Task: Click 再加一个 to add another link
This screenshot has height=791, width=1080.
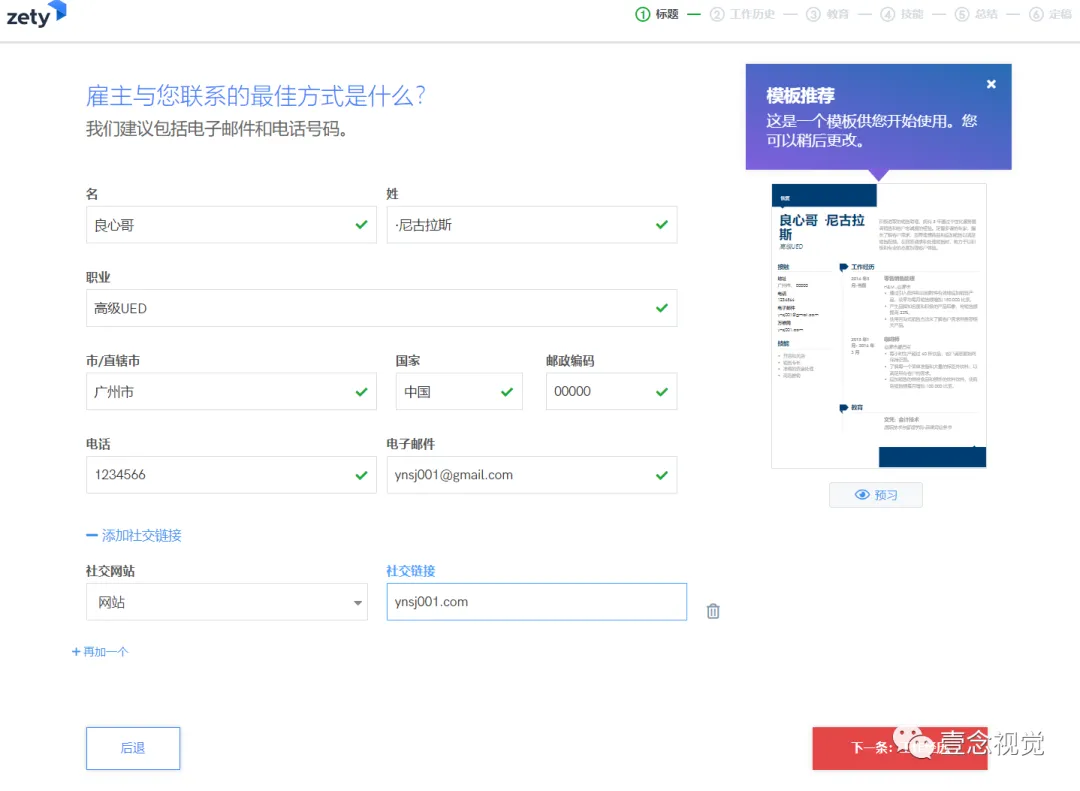Action: coord(100,652)
